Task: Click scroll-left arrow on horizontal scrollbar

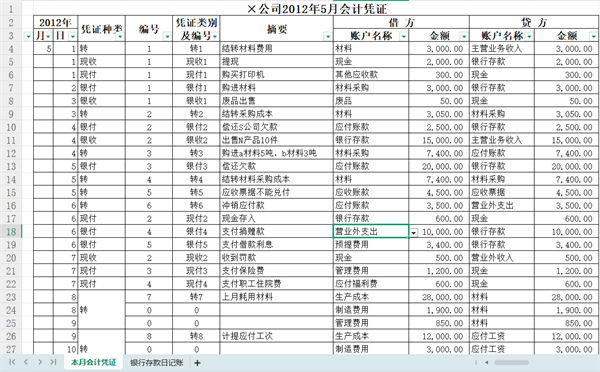Action: [486, 362]
